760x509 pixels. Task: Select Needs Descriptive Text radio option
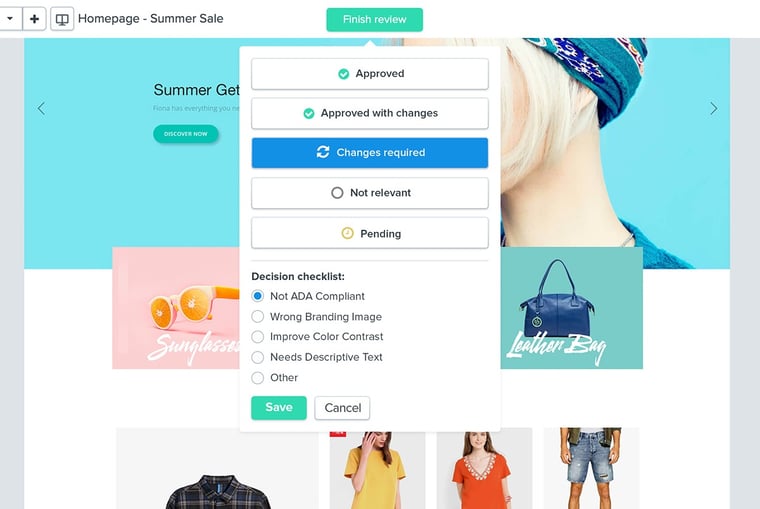coord(257,357)
